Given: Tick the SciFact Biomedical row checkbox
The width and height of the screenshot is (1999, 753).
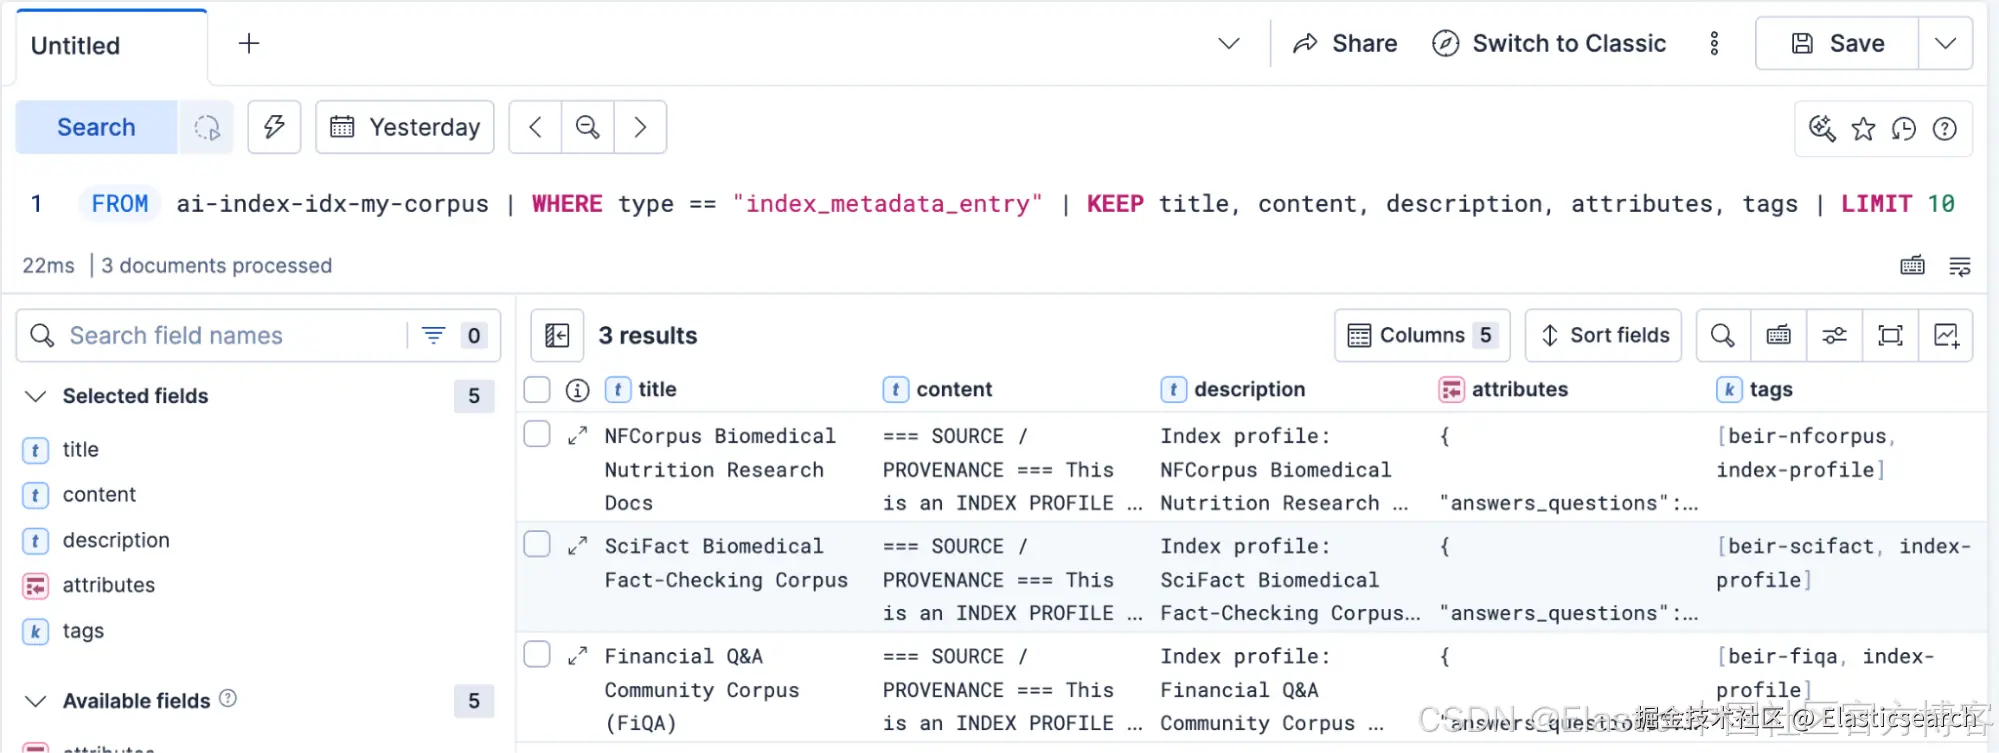Looking at the screenshot, I should [x=537, y=544].
